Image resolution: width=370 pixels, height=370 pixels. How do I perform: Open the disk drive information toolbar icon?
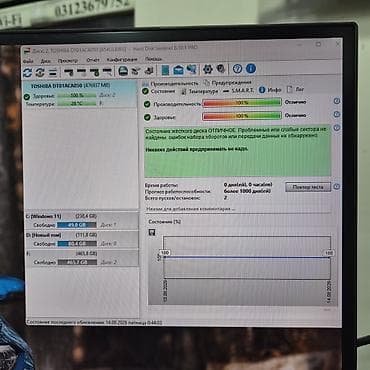(123, 71)
